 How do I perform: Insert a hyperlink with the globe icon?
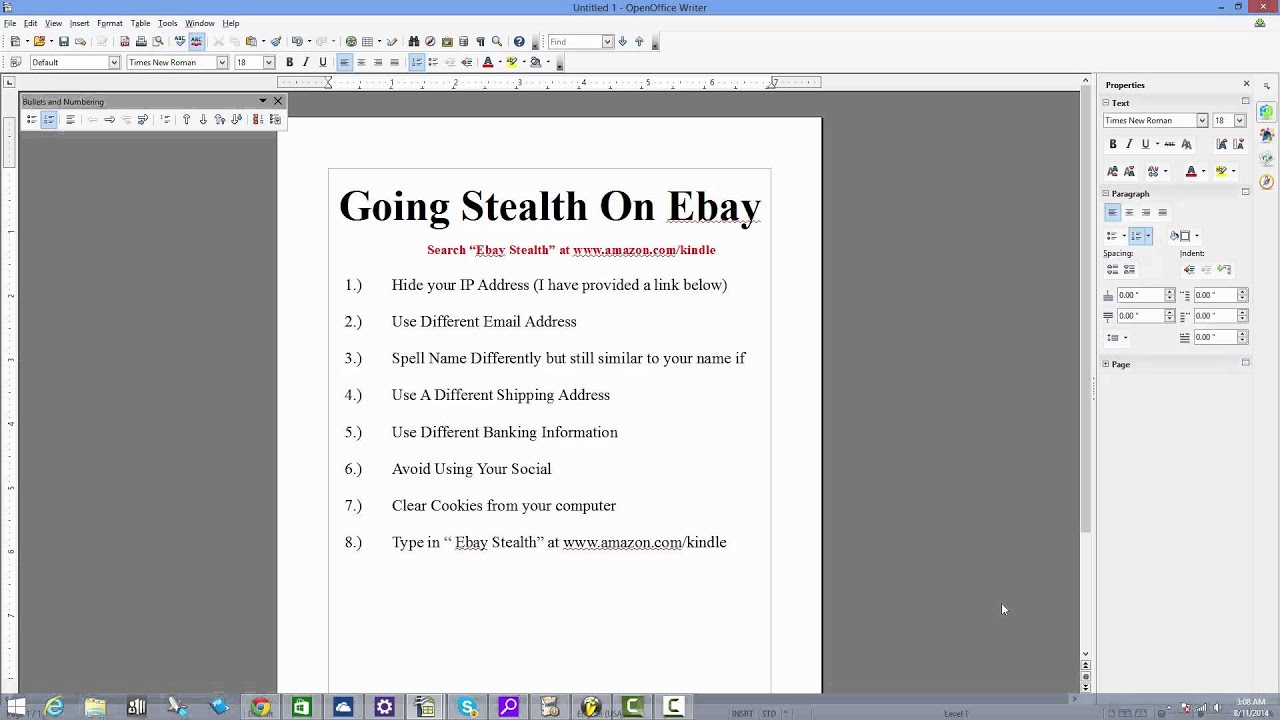(351, 42)
